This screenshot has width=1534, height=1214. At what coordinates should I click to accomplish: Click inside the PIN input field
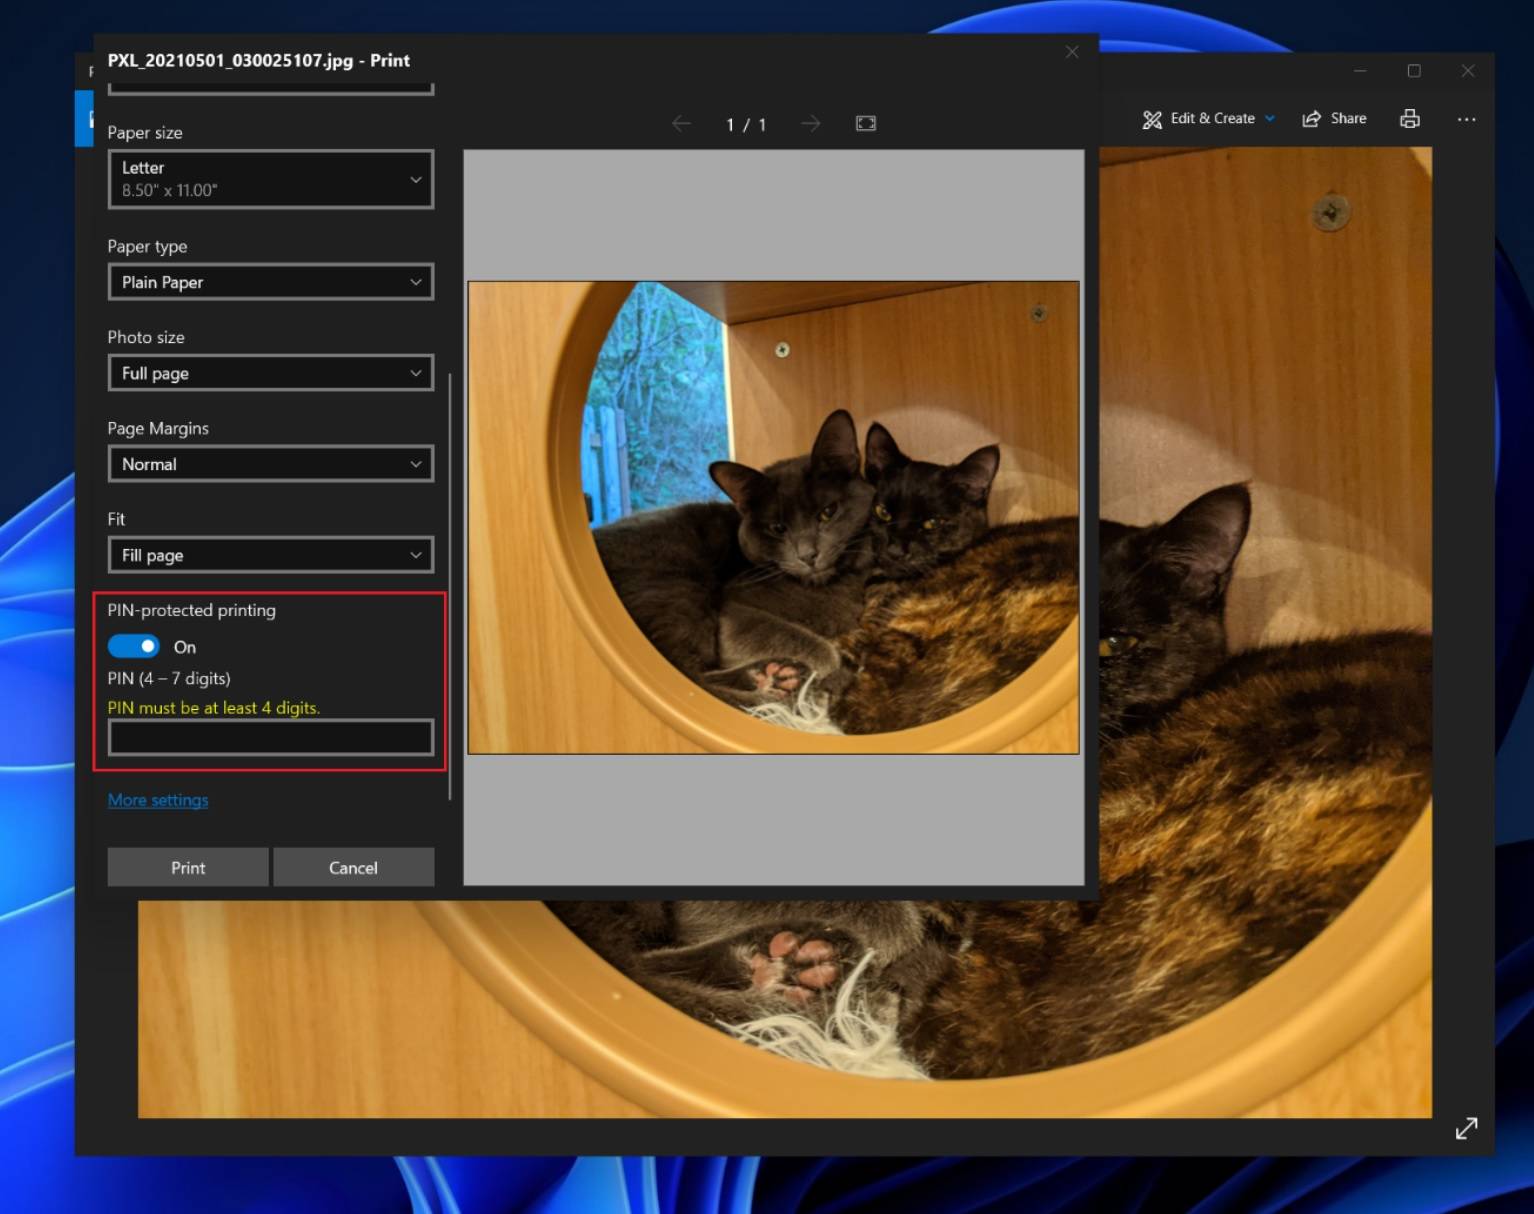click(270, 737)
